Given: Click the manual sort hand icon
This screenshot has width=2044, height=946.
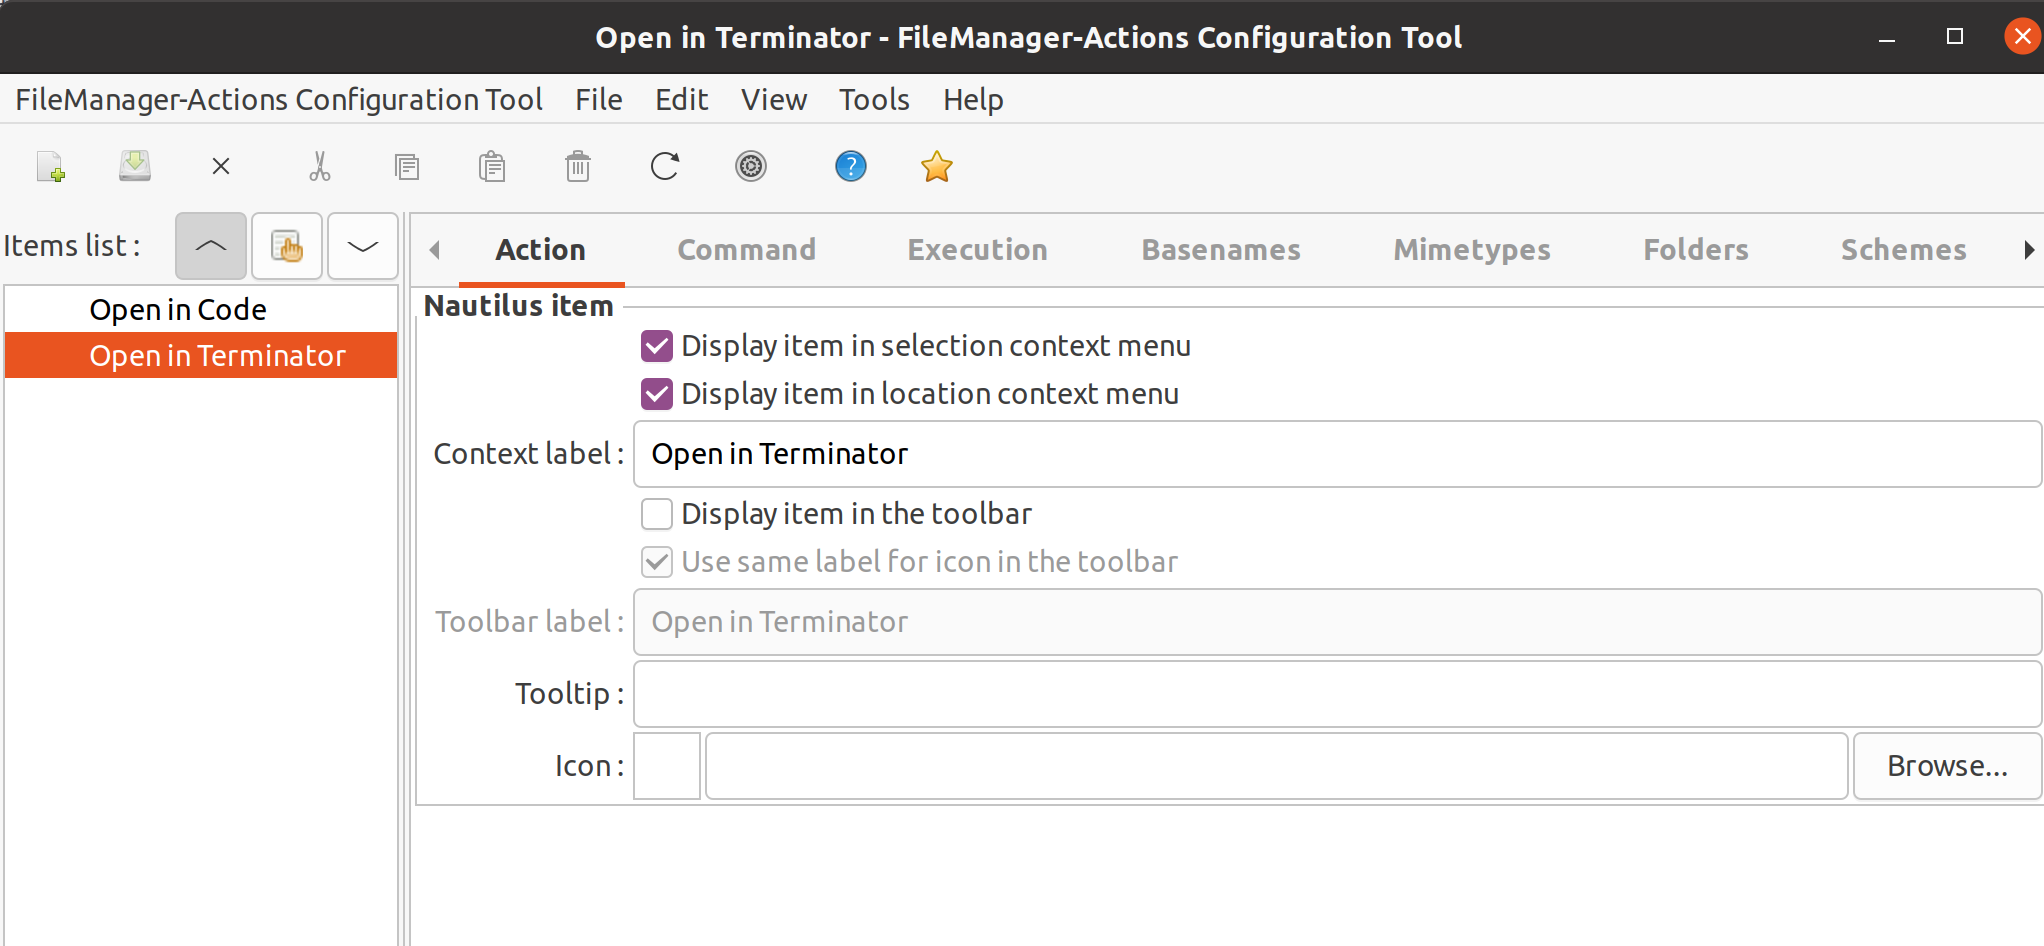Looking at the screenshot, I should [x=287, y=246].
